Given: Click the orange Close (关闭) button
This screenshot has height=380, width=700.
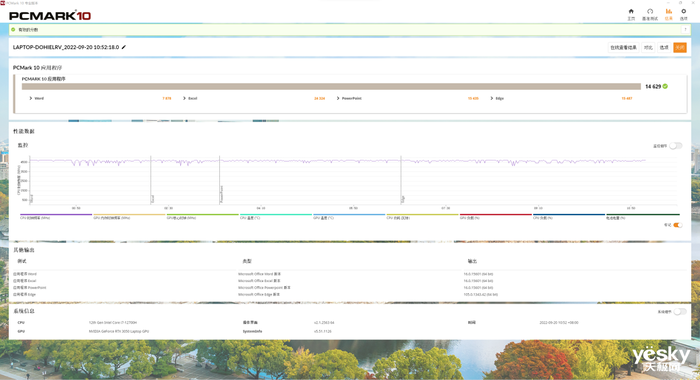Looking at the screenshot, I should (x=679, y=47).
